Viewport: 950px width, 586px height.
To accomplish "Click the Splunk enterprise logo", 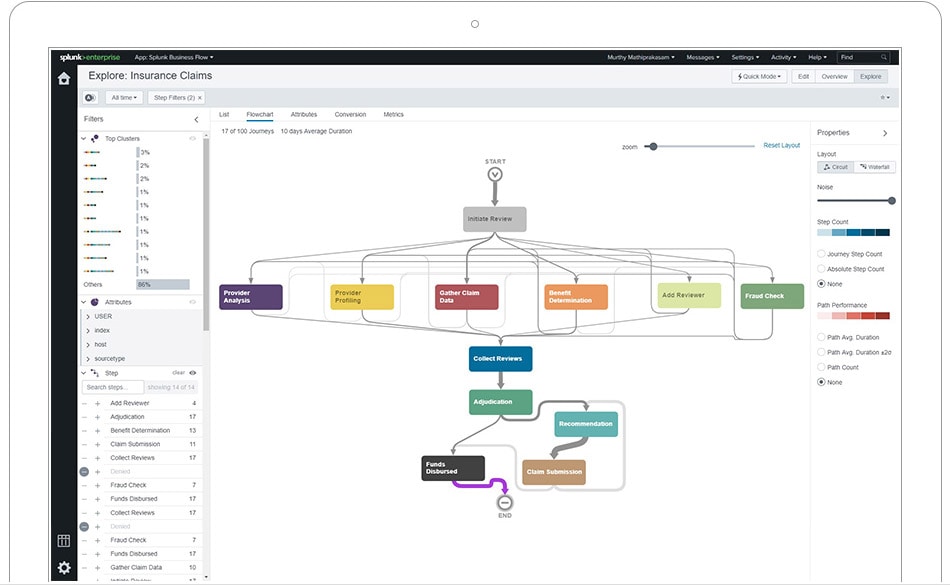I will click(90, 57).
